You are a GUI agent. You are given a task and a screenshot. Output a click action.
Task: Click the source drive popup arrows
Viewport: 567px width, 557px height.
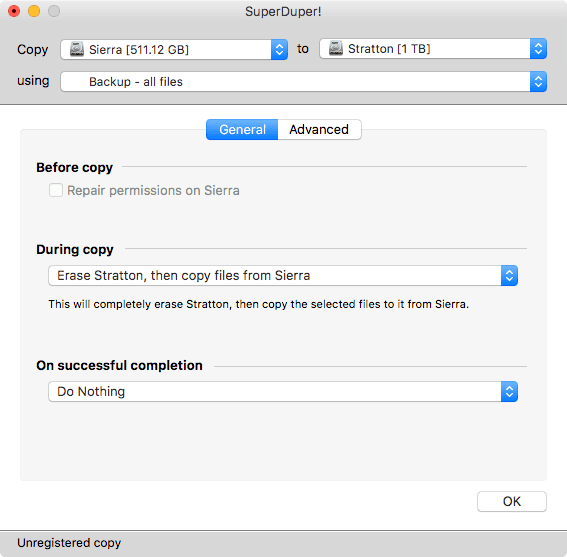(279, 50)
